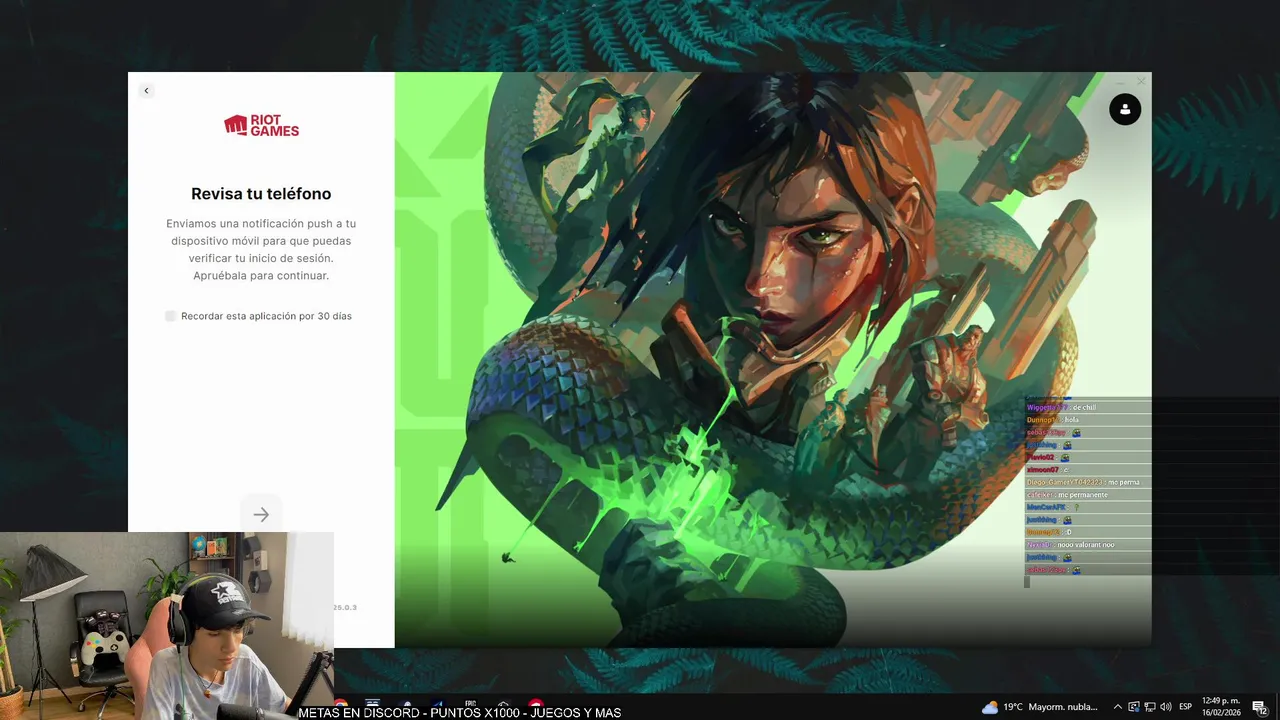
Task: Show hidden system tray icons
Action: tap(1118, 707)
